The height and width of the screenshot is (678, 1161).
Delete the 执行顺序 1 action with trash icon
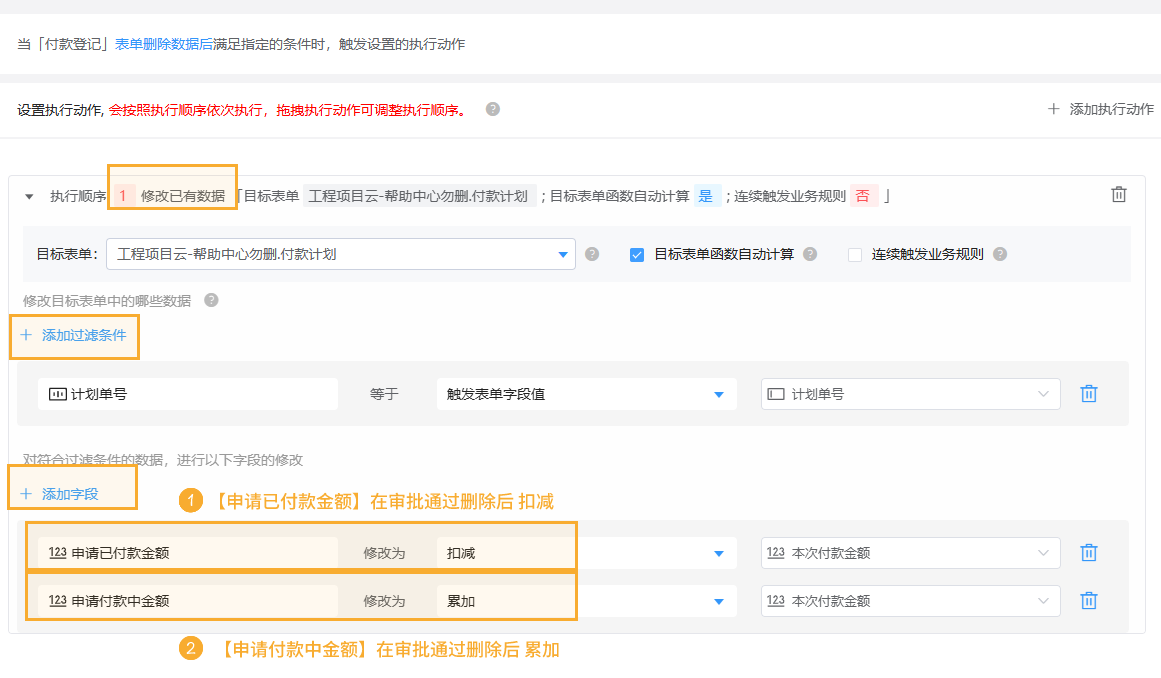point(1119,195)
